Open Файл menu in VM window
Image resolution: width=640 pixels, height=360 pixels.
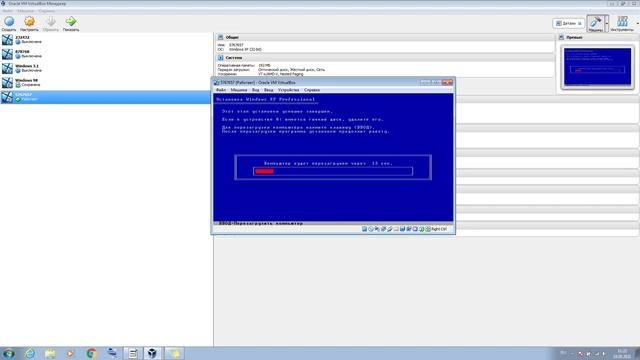pyautogui.click(x=221, y=90)
